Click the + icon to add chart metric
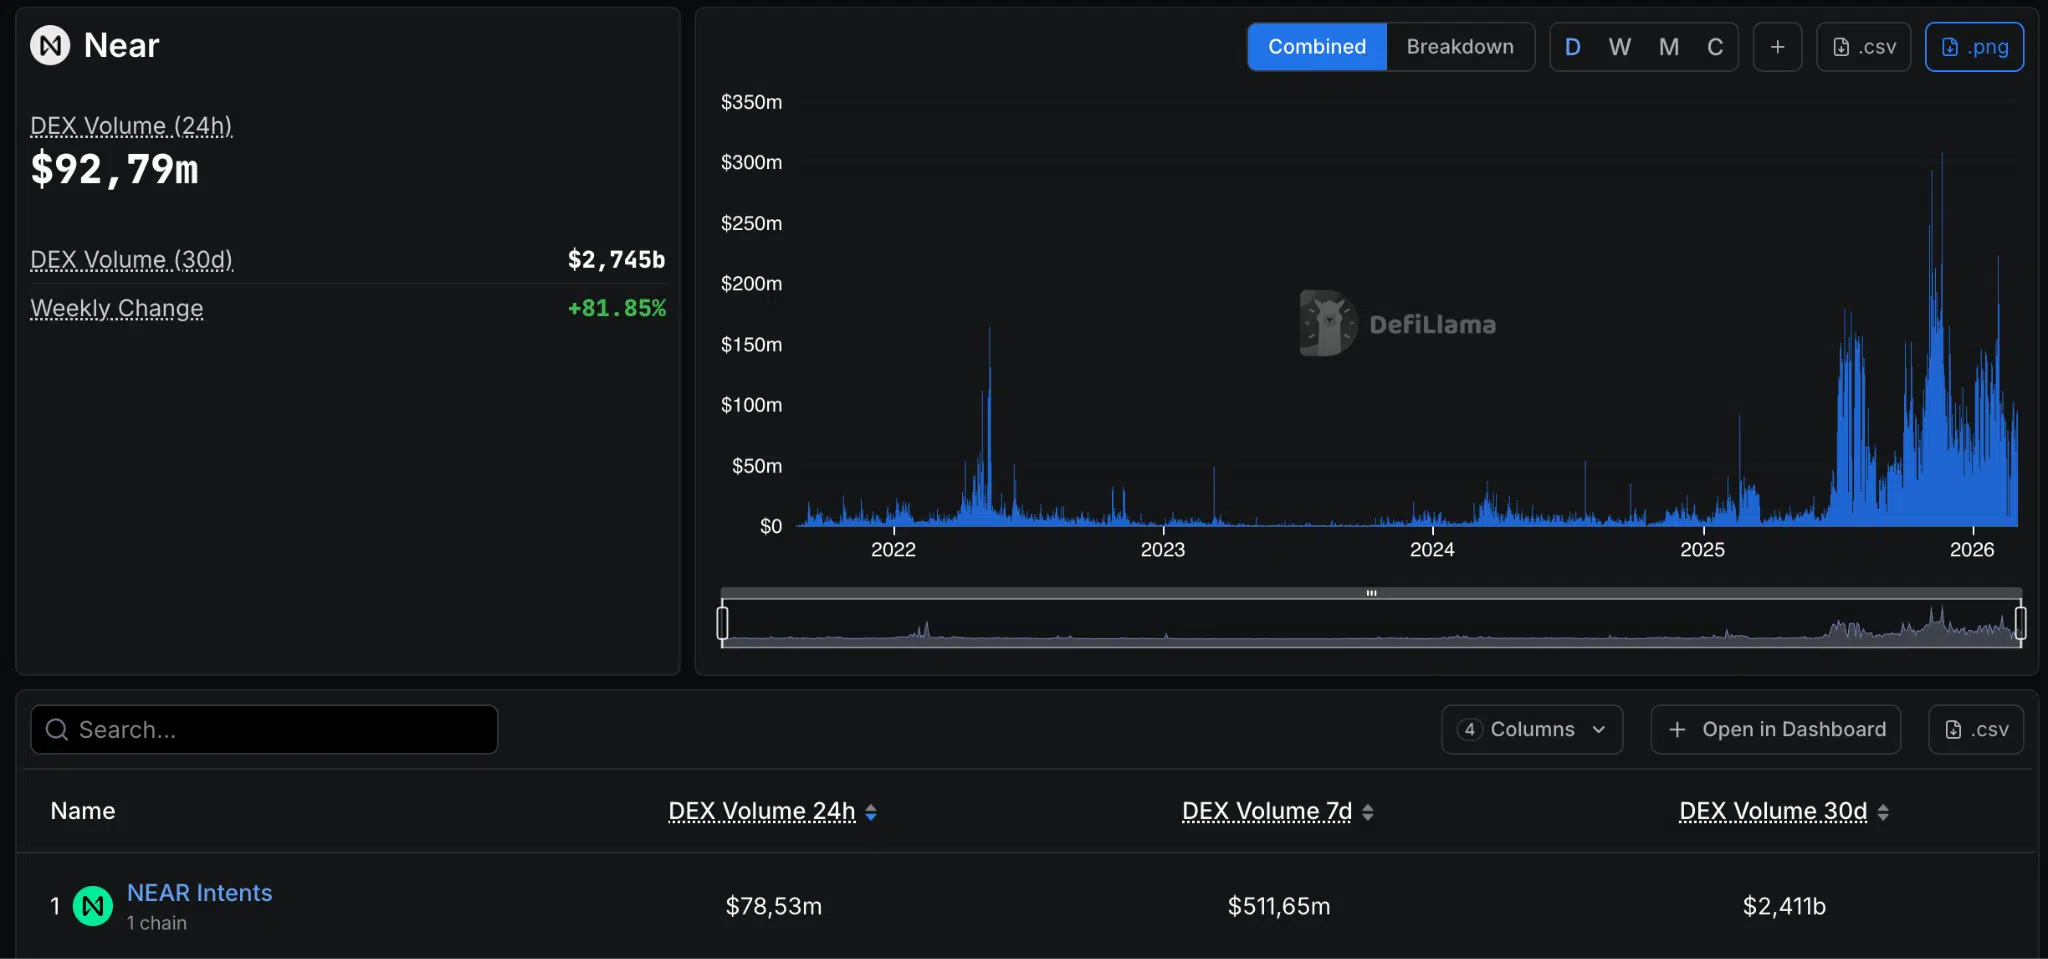Screen dimensions: 2048x959 (1777, 46)
